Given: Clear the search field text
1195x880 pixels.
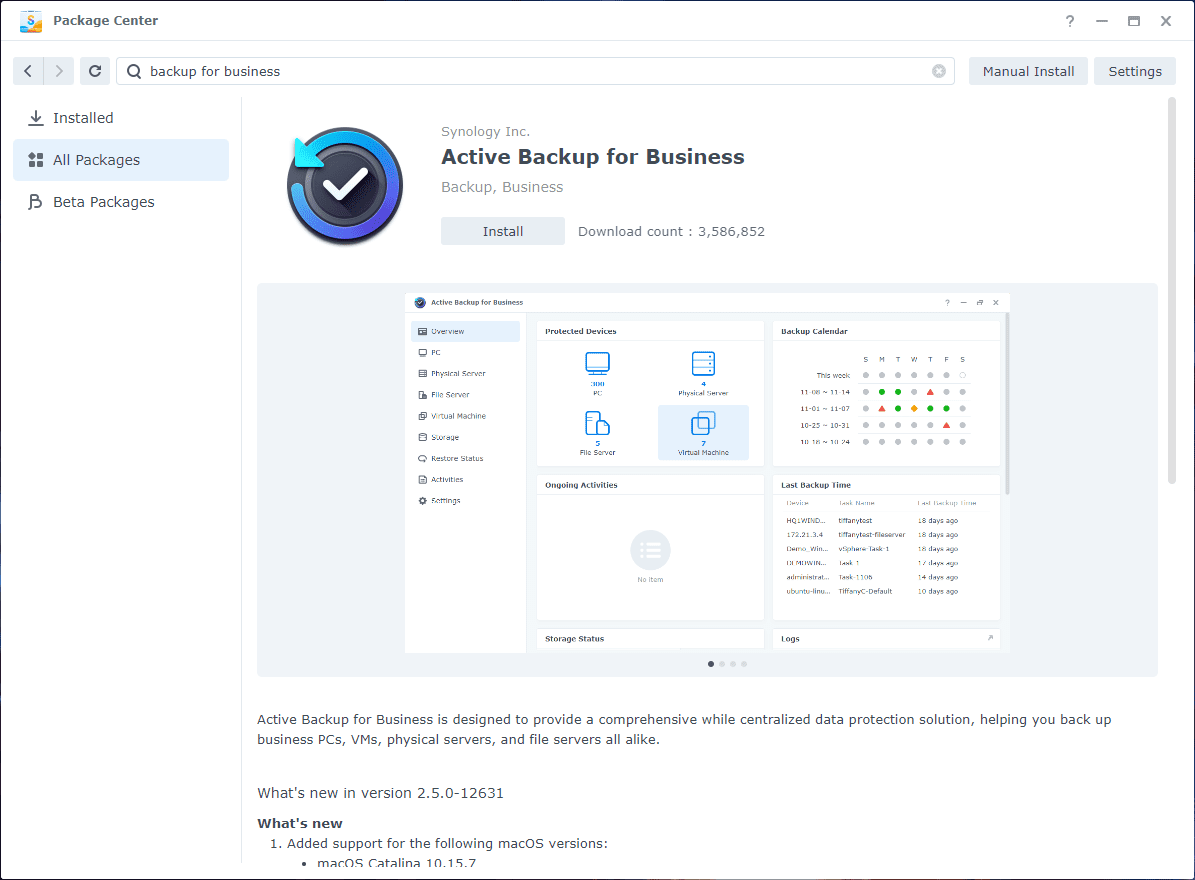Looking at the screenshot, I should [939, 71].
